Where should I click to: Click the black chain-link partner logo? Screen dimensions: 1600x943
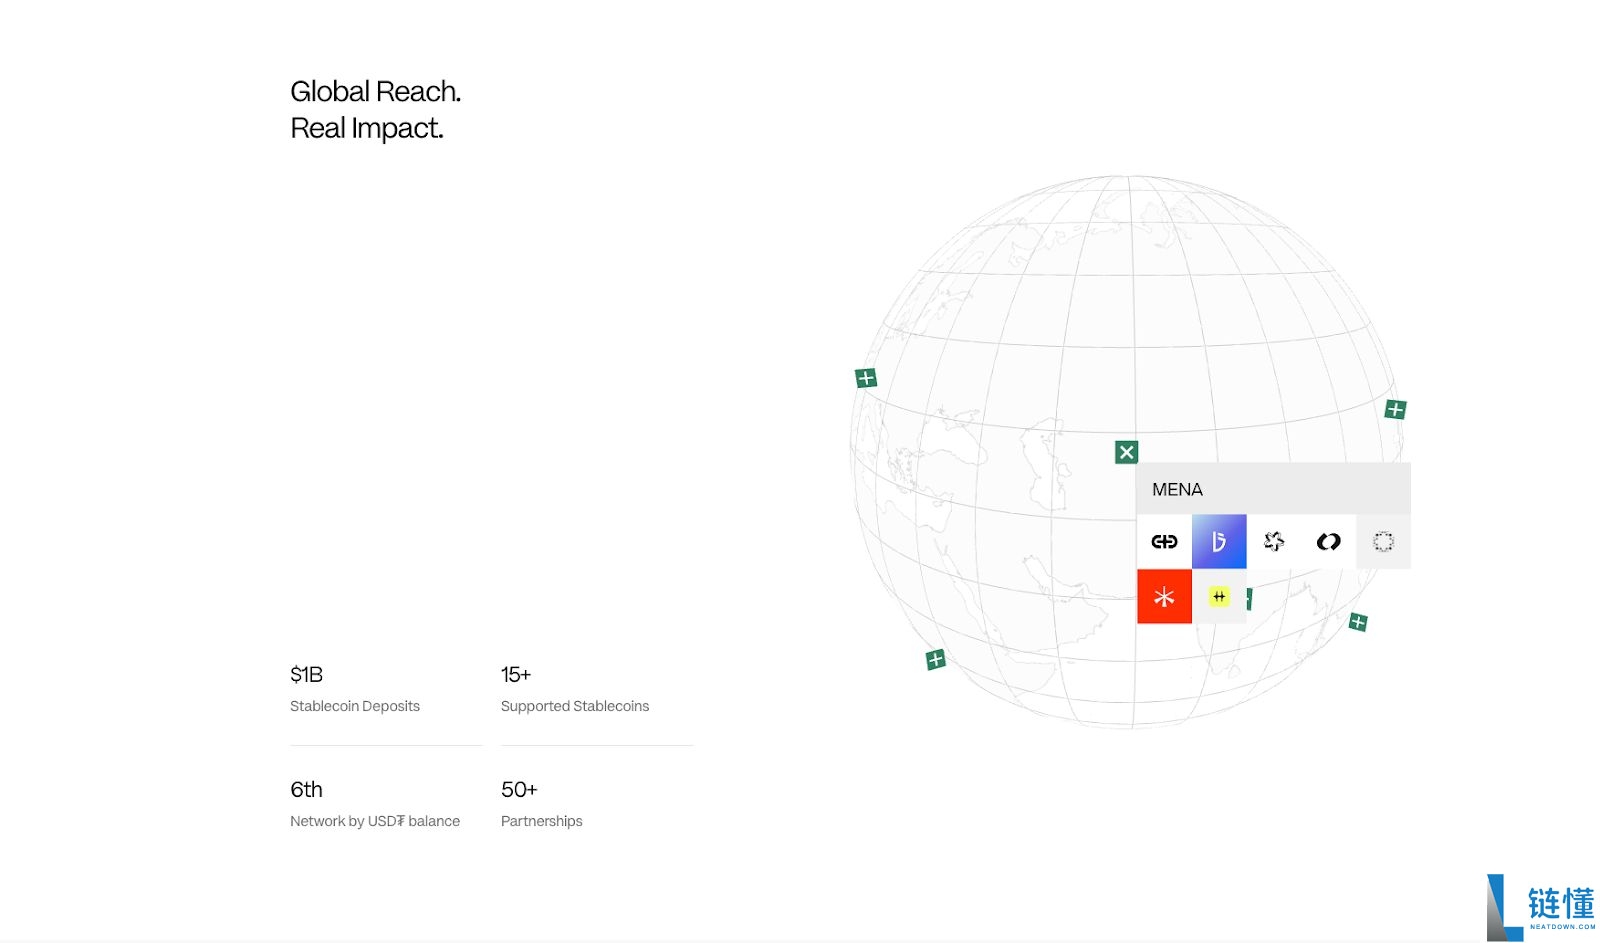pyautogui.click(x=1164, y=542)
